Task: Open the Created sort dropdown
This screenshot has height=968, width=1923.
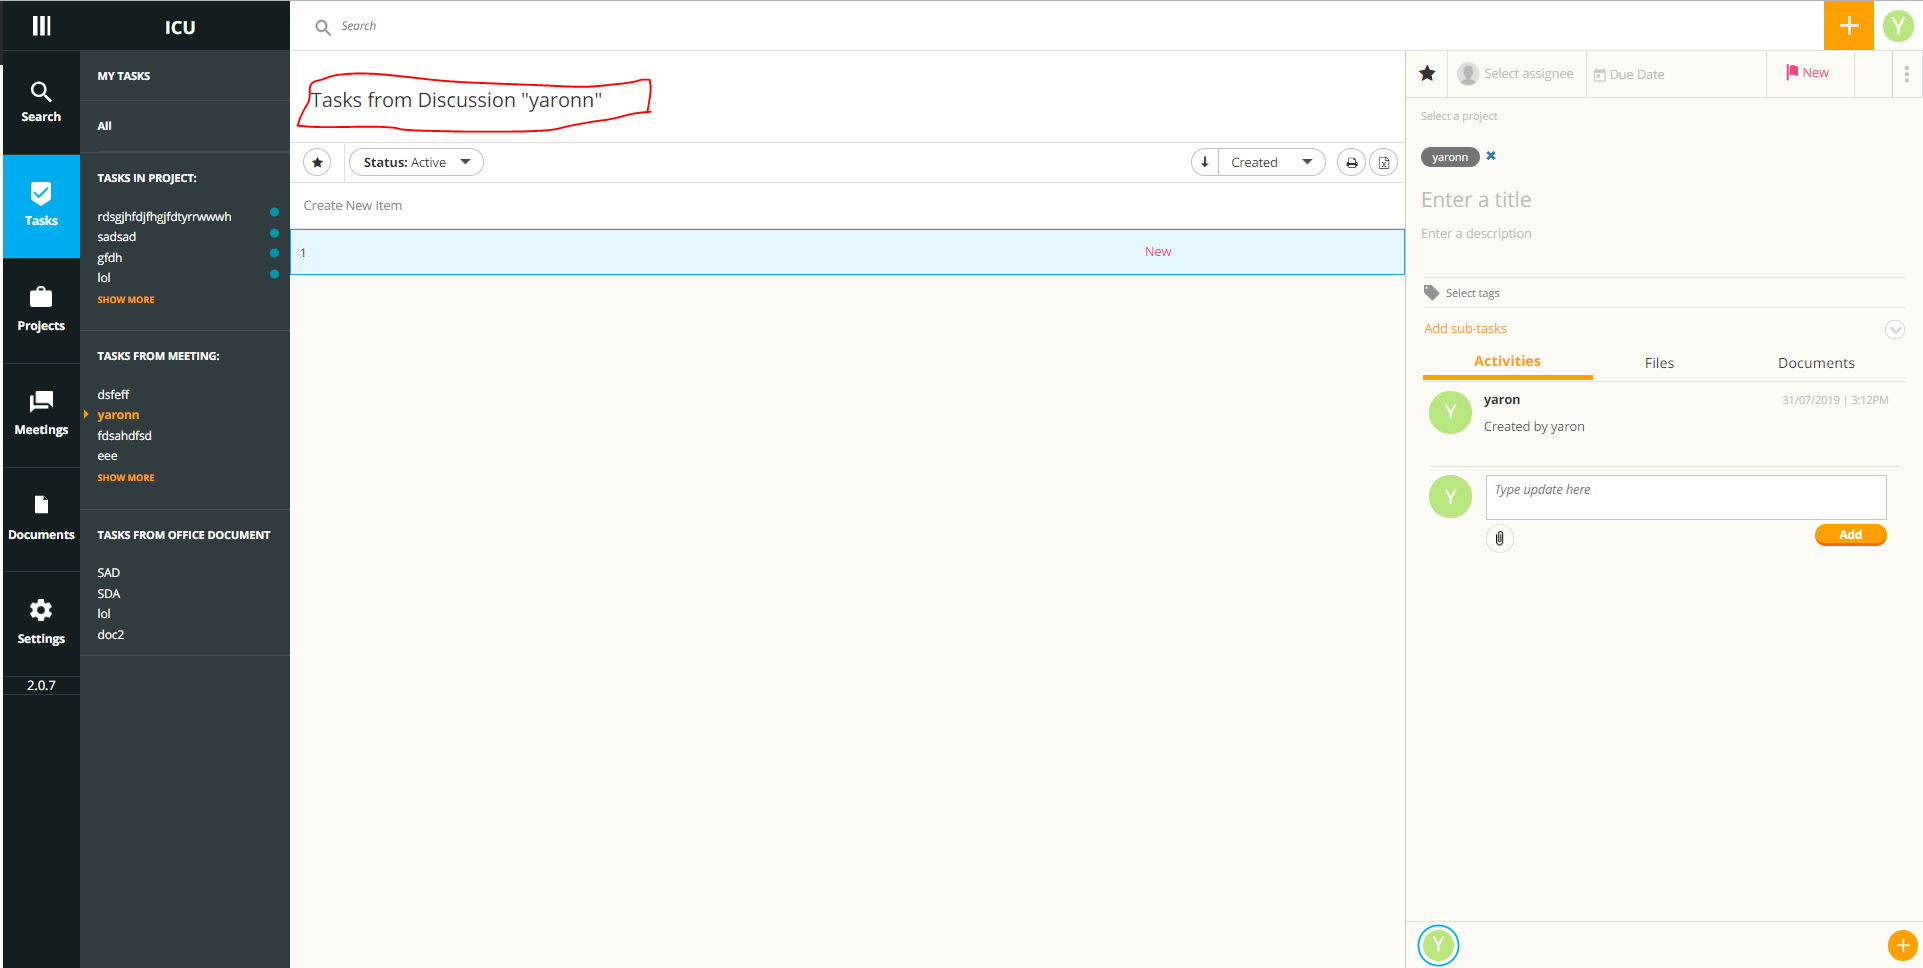Action: coord(1271,162)
